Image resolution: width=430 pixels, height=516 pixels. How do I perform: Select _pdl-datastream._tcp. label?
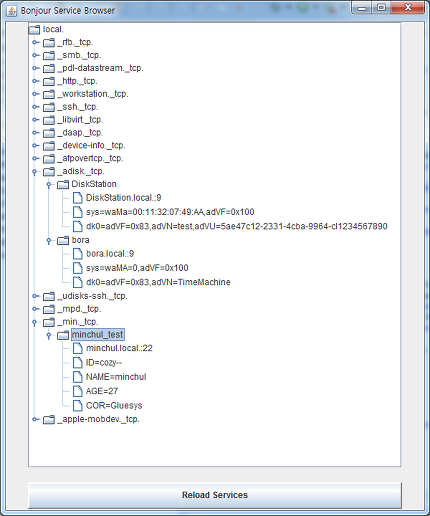click(100, 68)
